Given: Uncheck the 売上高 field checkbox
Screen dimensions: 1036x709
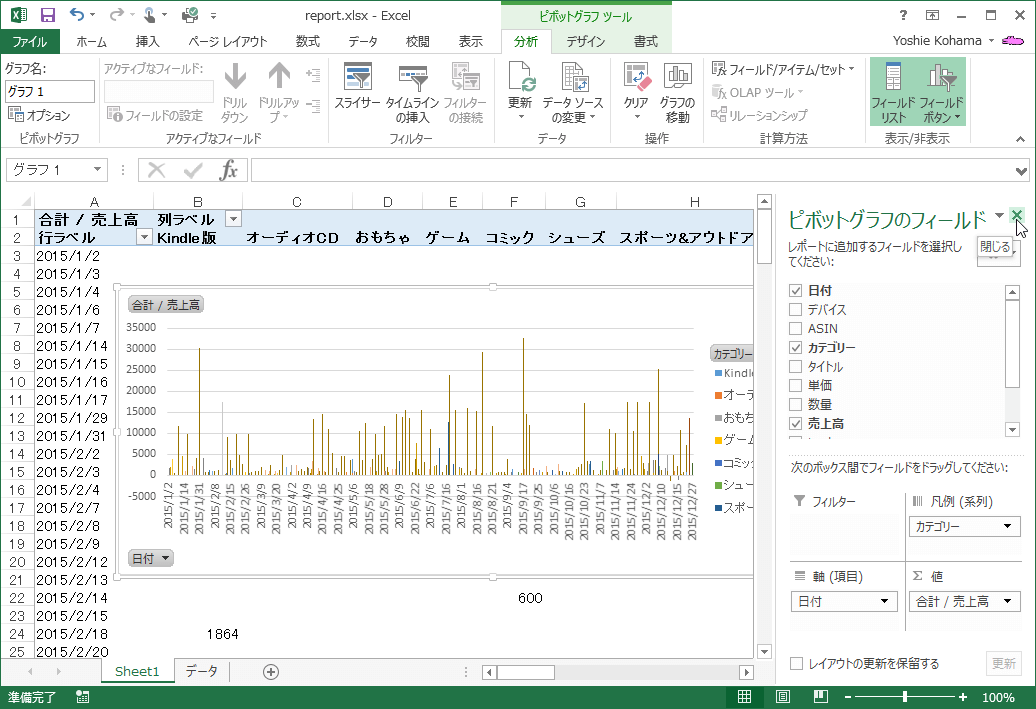Looking at the screenshot, I should [796, 424].
